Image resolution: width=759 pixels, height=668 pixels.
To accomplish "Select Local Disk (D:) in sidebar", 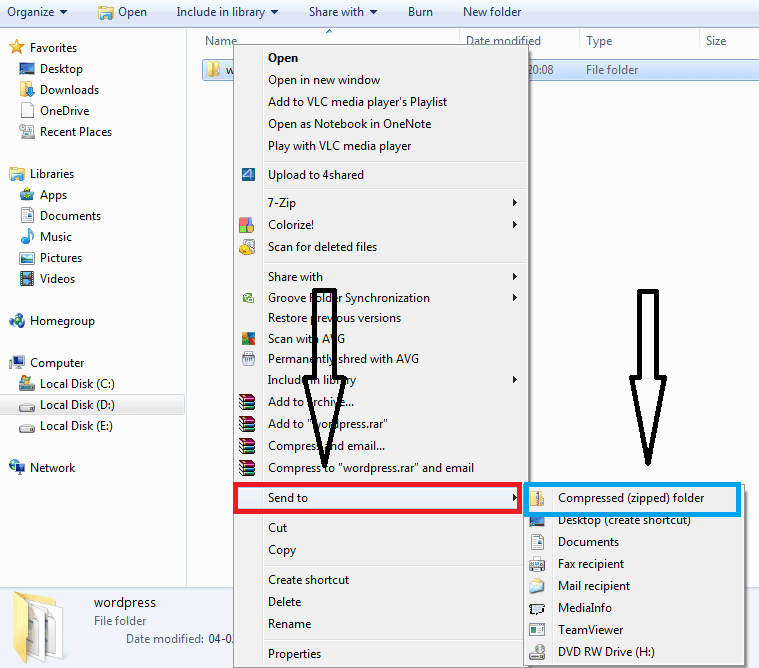I will (x=77, y=405).
